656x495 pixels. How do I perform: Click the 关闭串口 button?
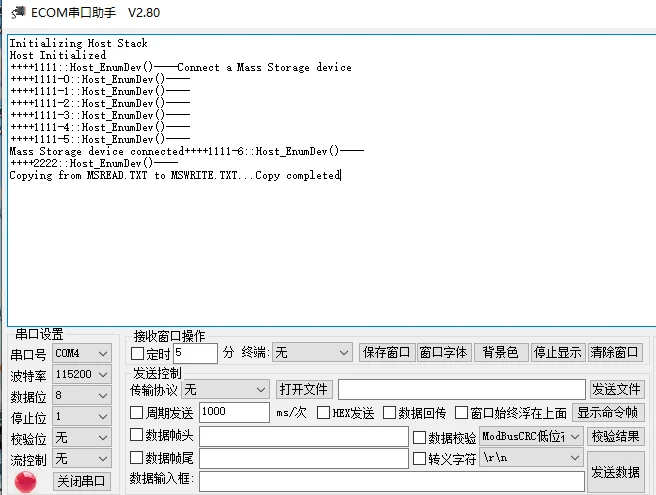click(82, 481)
